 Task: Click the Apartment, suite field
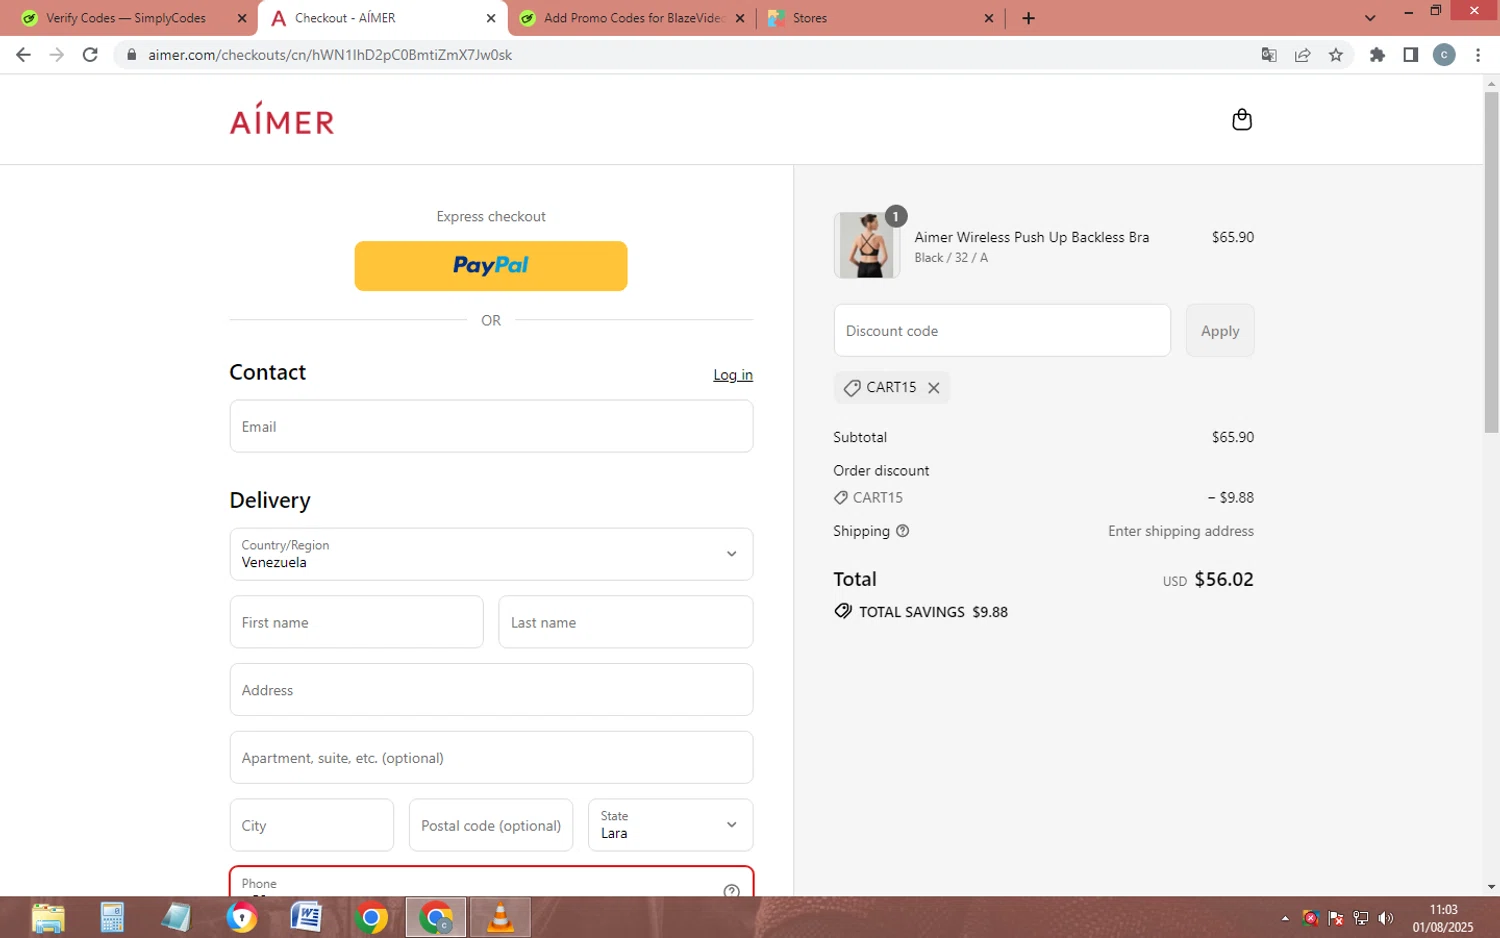(x=491, y=758)
